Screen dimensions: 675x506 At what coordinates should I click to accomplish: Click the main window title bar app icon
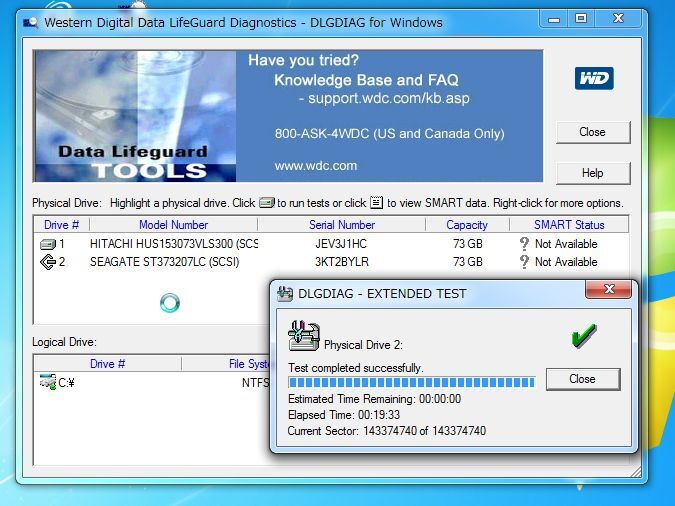pyautogui.click(x=31, y=22)
